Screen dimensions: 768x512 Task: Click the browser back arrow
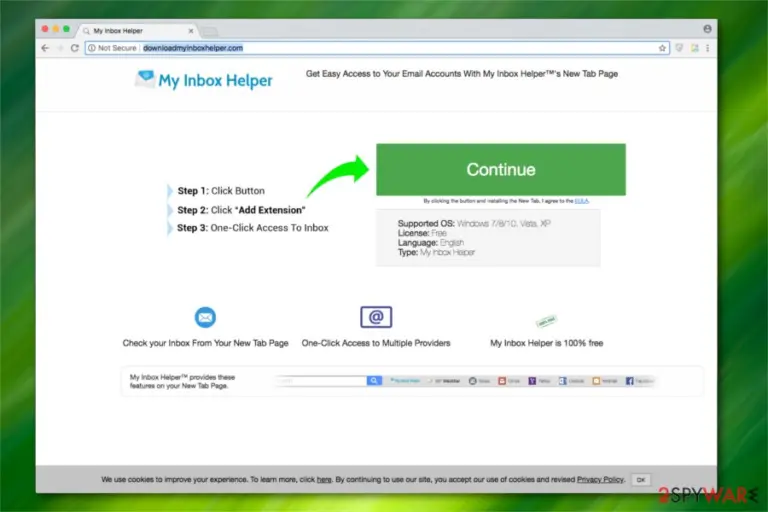point(45,48)
